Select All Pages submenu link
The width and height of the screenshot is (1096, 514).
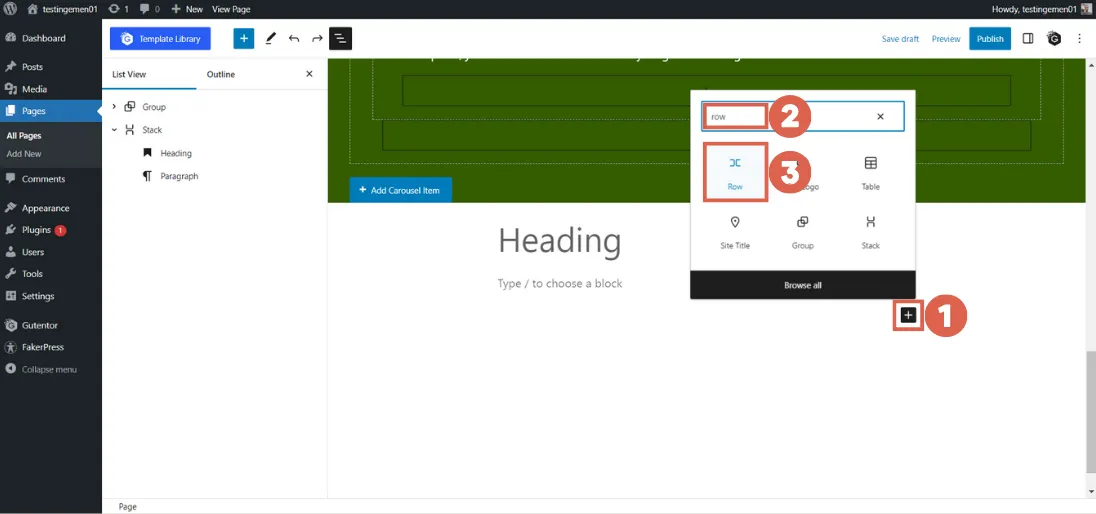(24, 136)
